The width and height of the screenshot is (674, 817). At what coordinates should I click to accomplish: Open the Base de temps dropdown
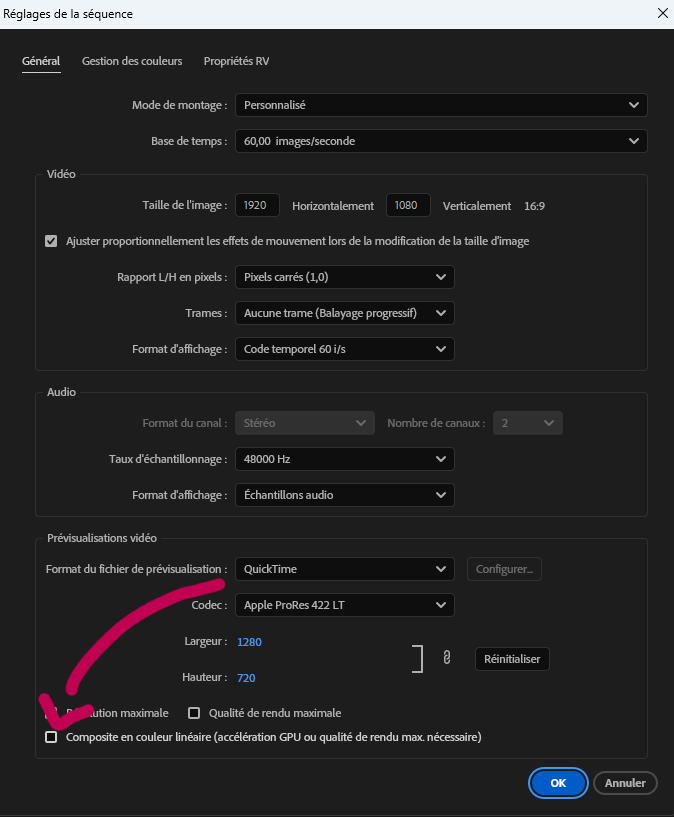pos(441,141)
